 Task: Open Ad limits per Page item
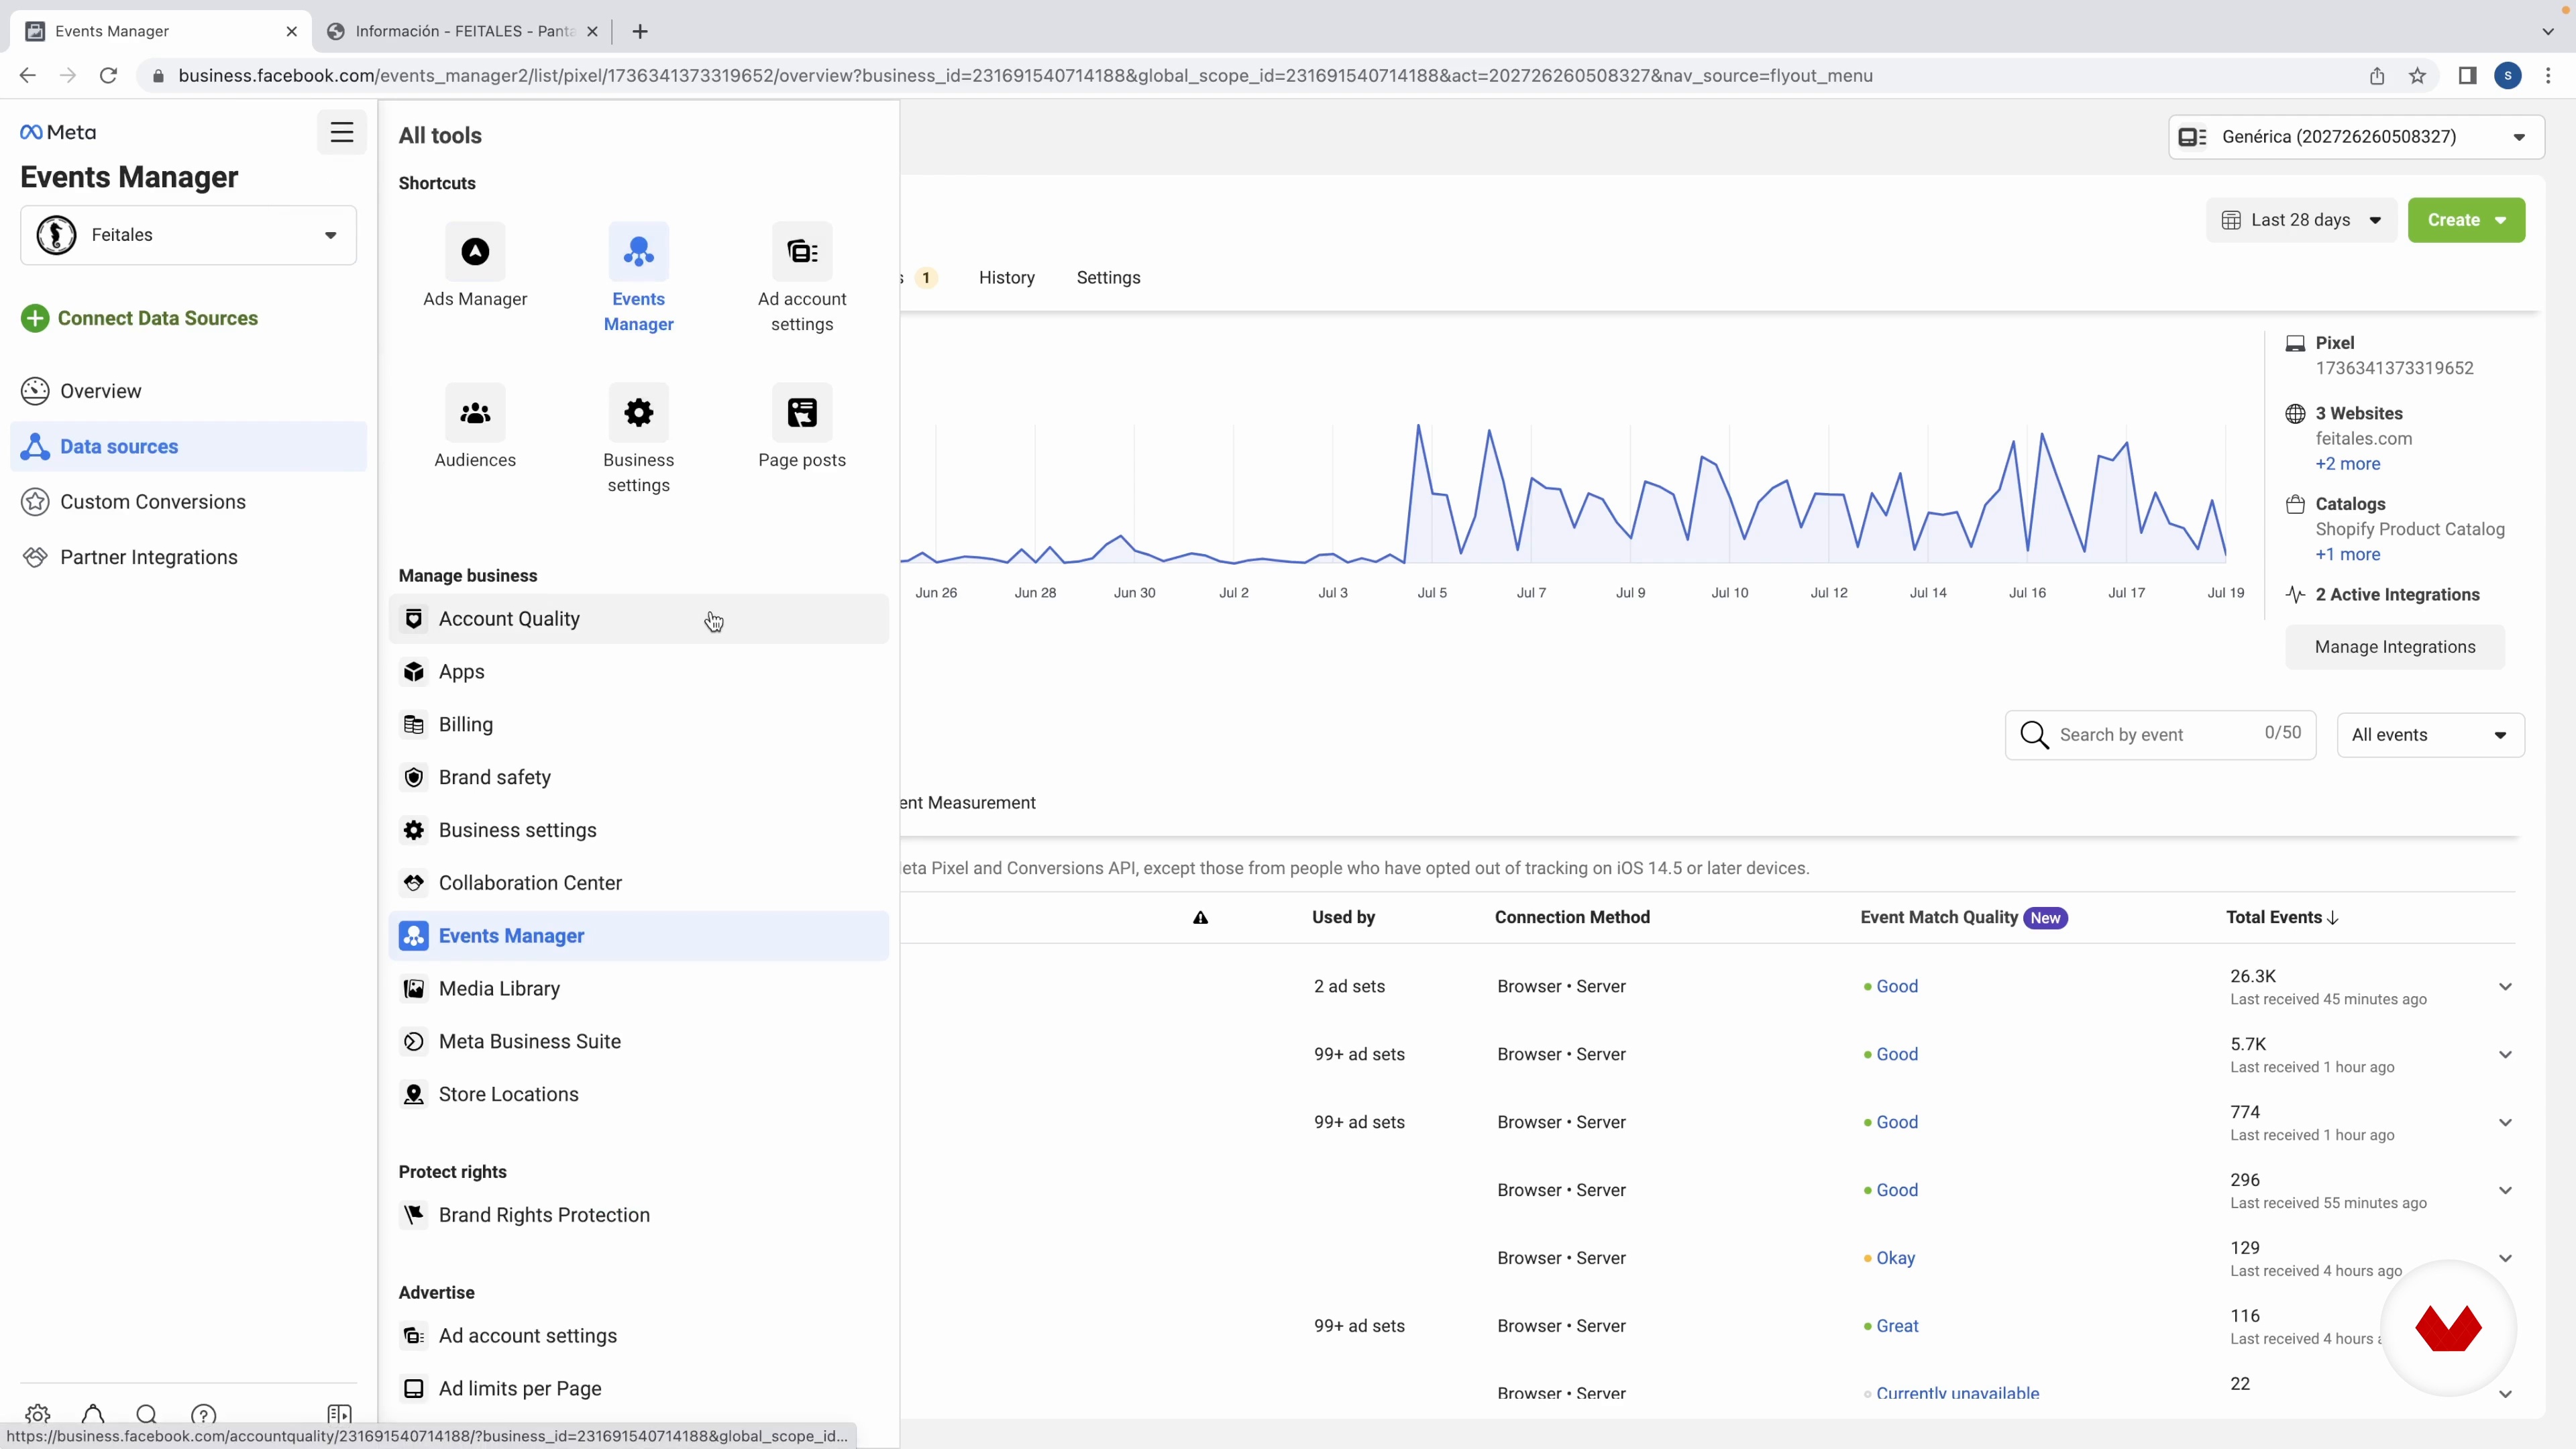[x=638, y=1389]
